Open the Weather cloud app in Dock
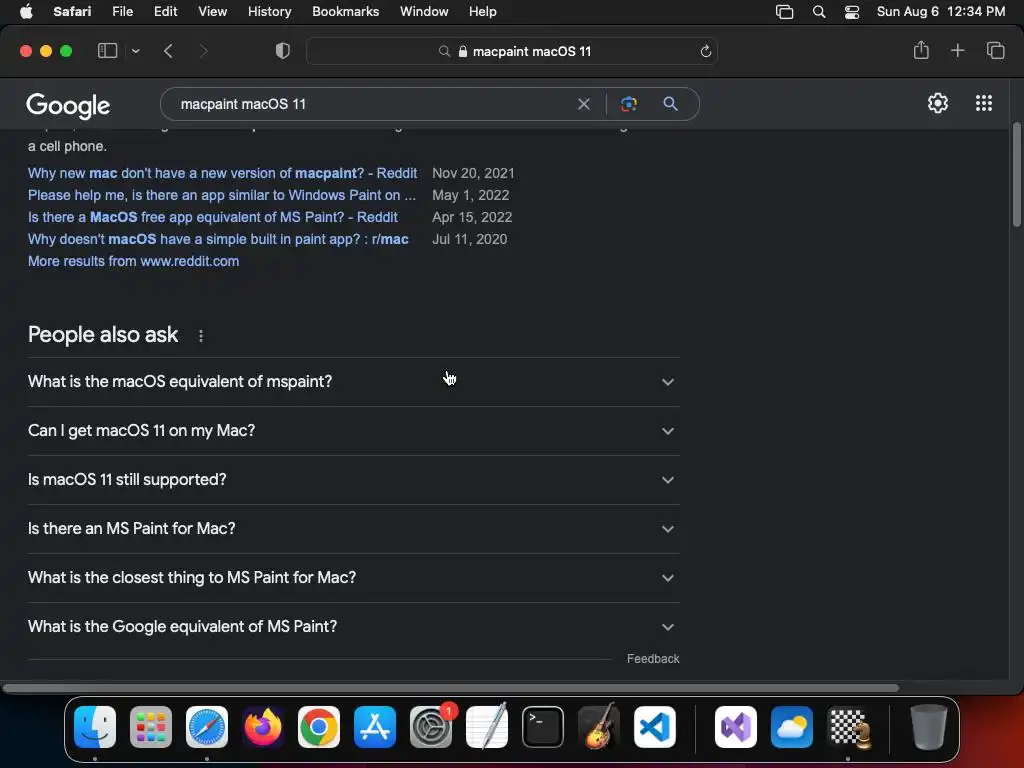Screen dimensions: 1024x768 pos(792,726)
